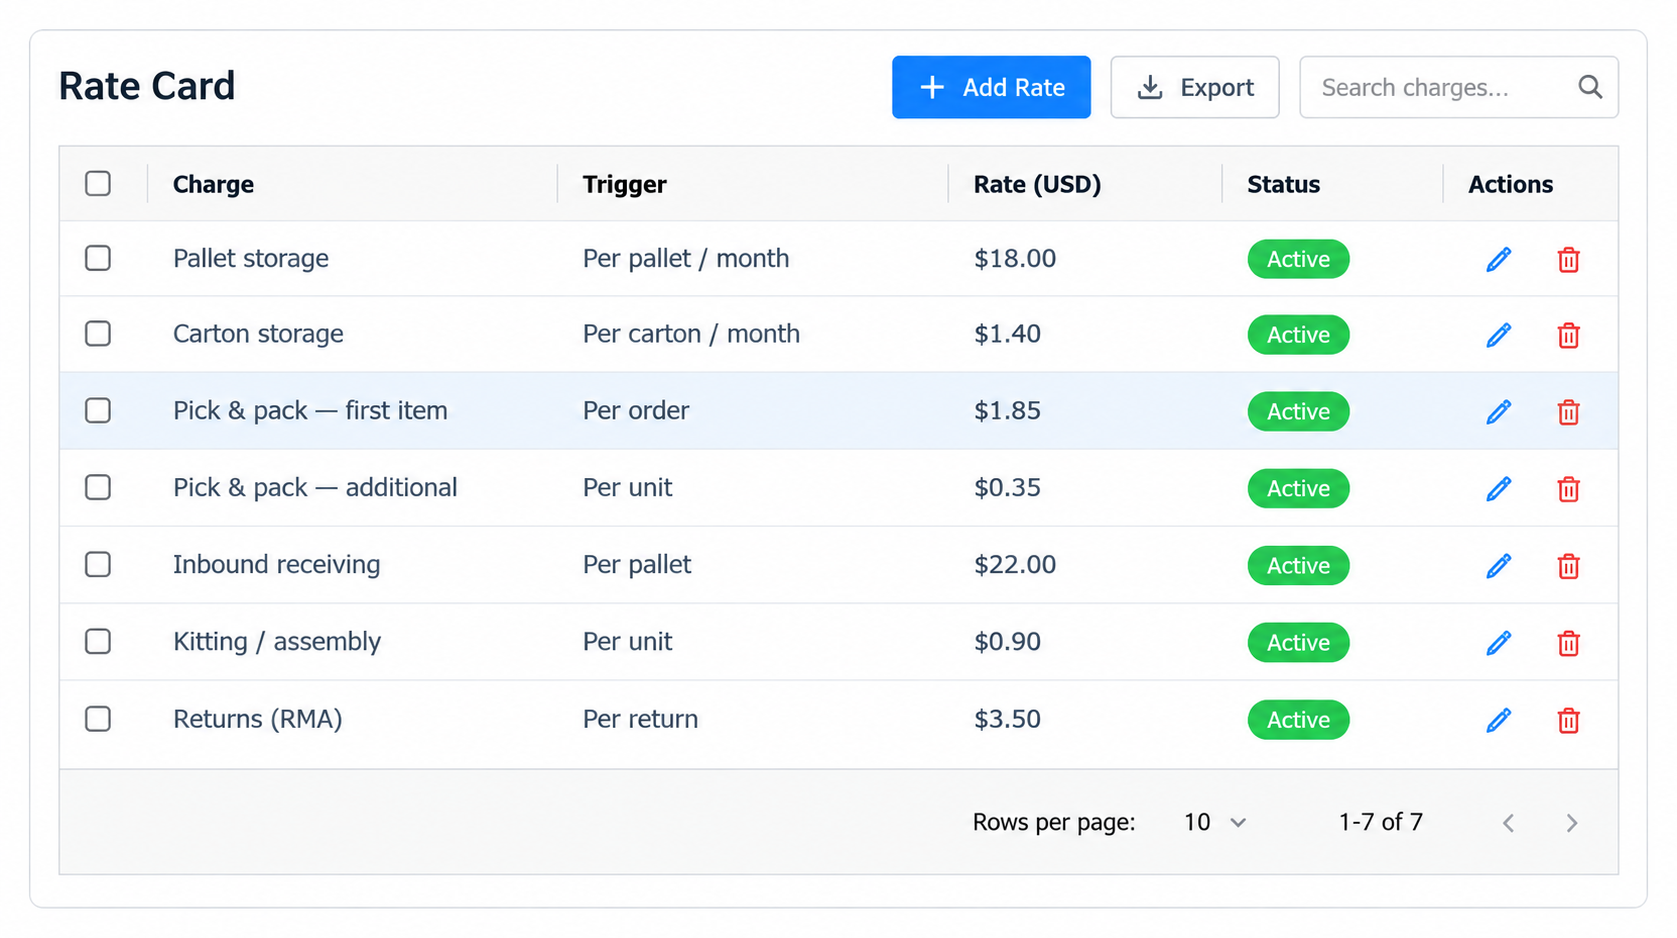Click Active badge on Pick & pack additional

point(1298,488)
